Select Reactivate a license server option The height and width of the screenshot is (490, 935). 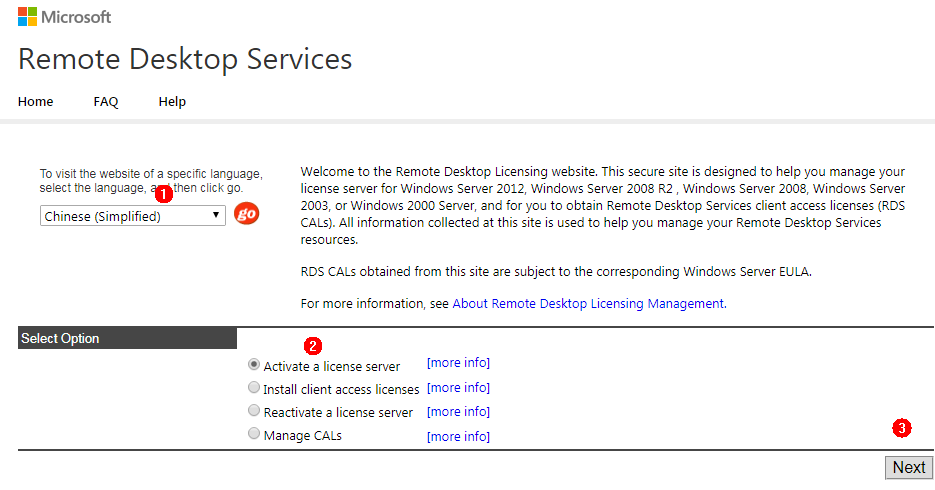(x=254, y=410)
